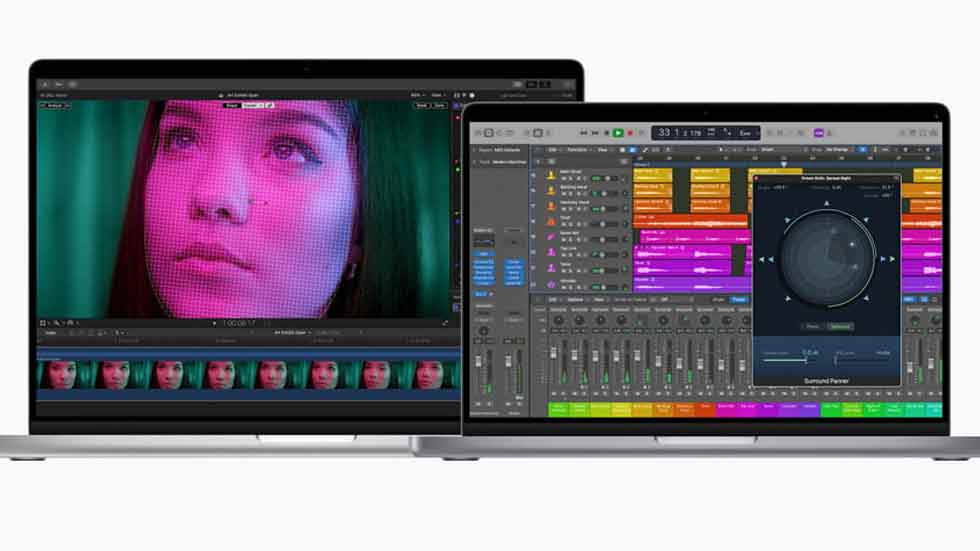Open the project name dropdown centered above the timeline
The height and width of the screenshot is (551, 980).
coord(292,333)
